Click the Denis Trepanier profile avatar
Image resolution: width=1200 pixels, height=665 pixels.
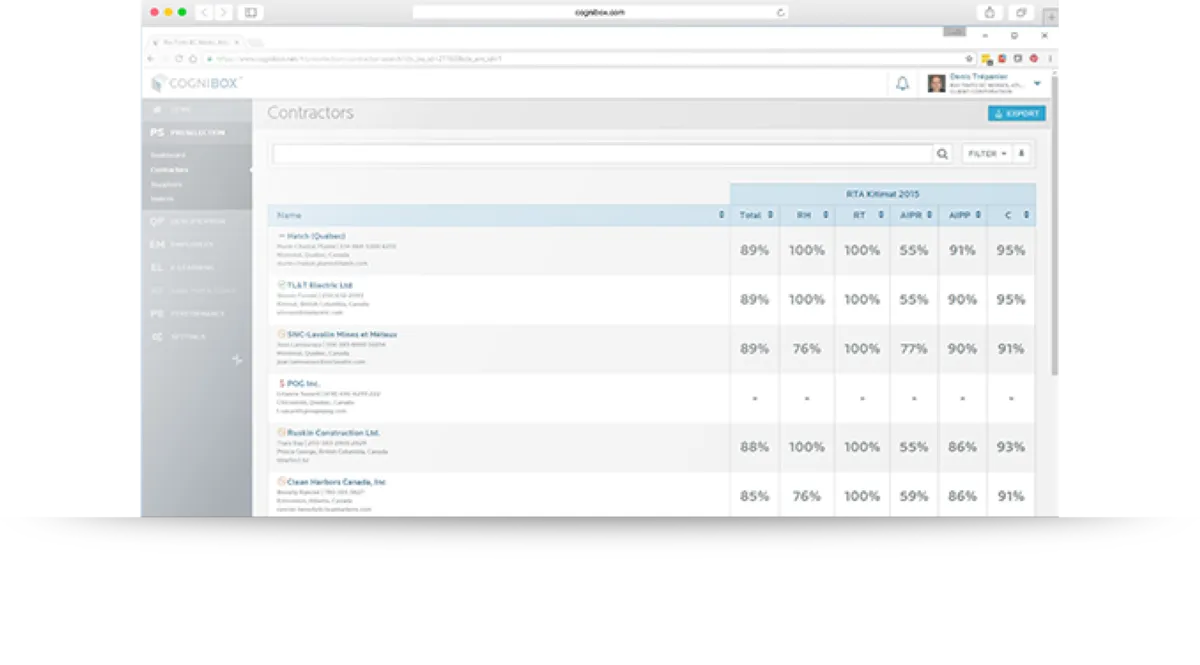(x=936, y=84)
